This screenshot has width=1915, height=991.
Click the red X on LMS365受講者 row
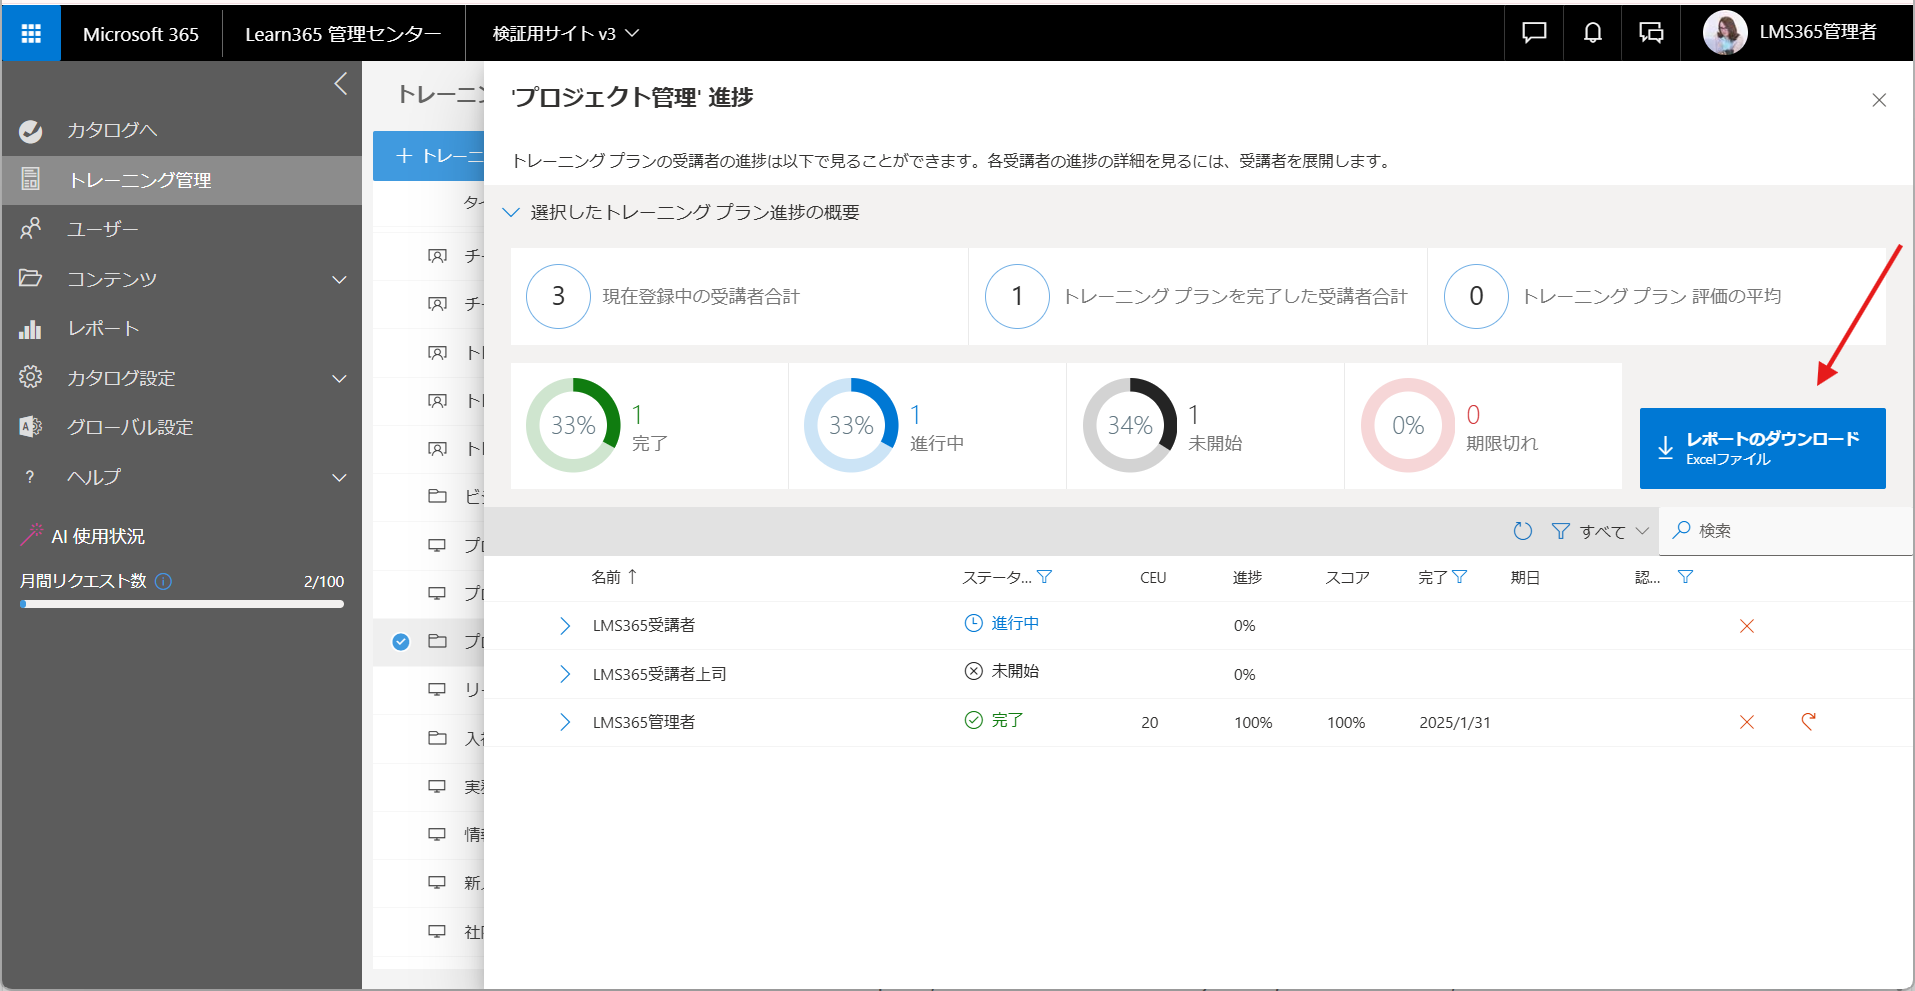click(1747, 626)
